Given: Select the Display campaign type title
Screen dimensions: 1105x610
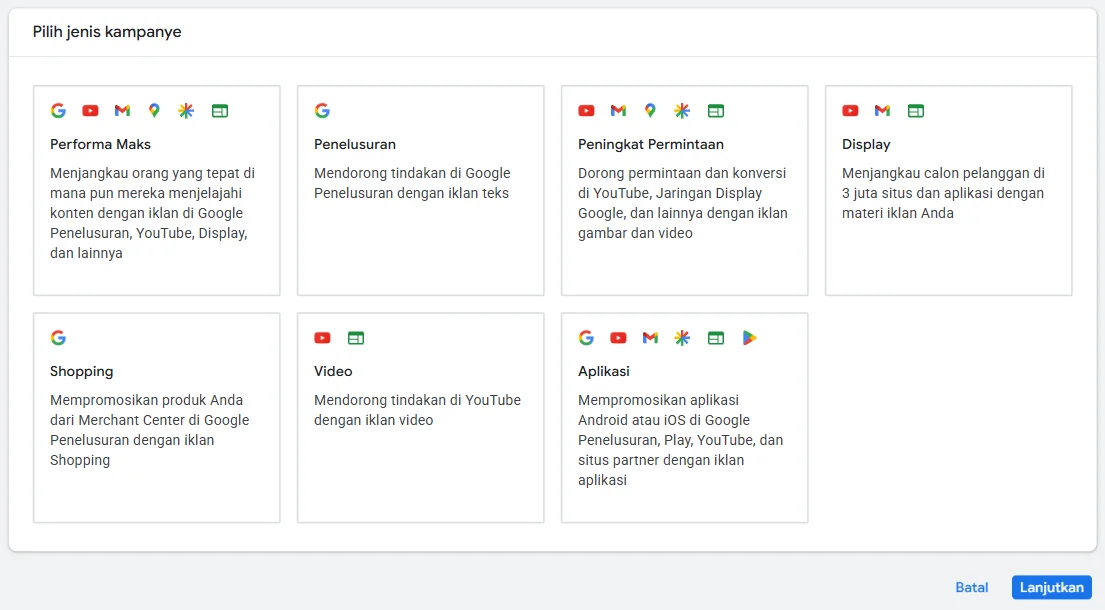Looking at the screenshot, I should point(866,144).
